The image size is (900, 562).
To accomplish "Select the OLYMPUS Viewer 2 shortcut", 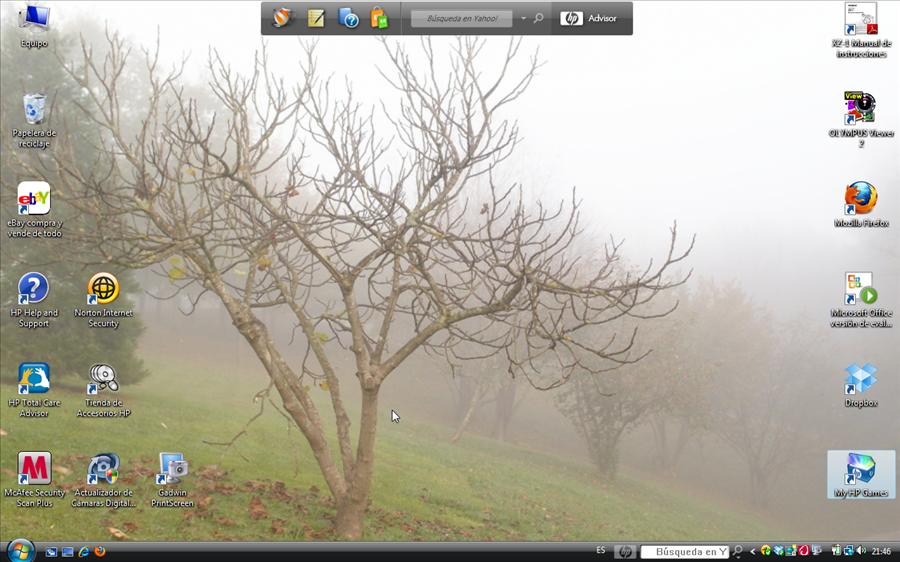I will pyautogui.click(x=861, y=120).
